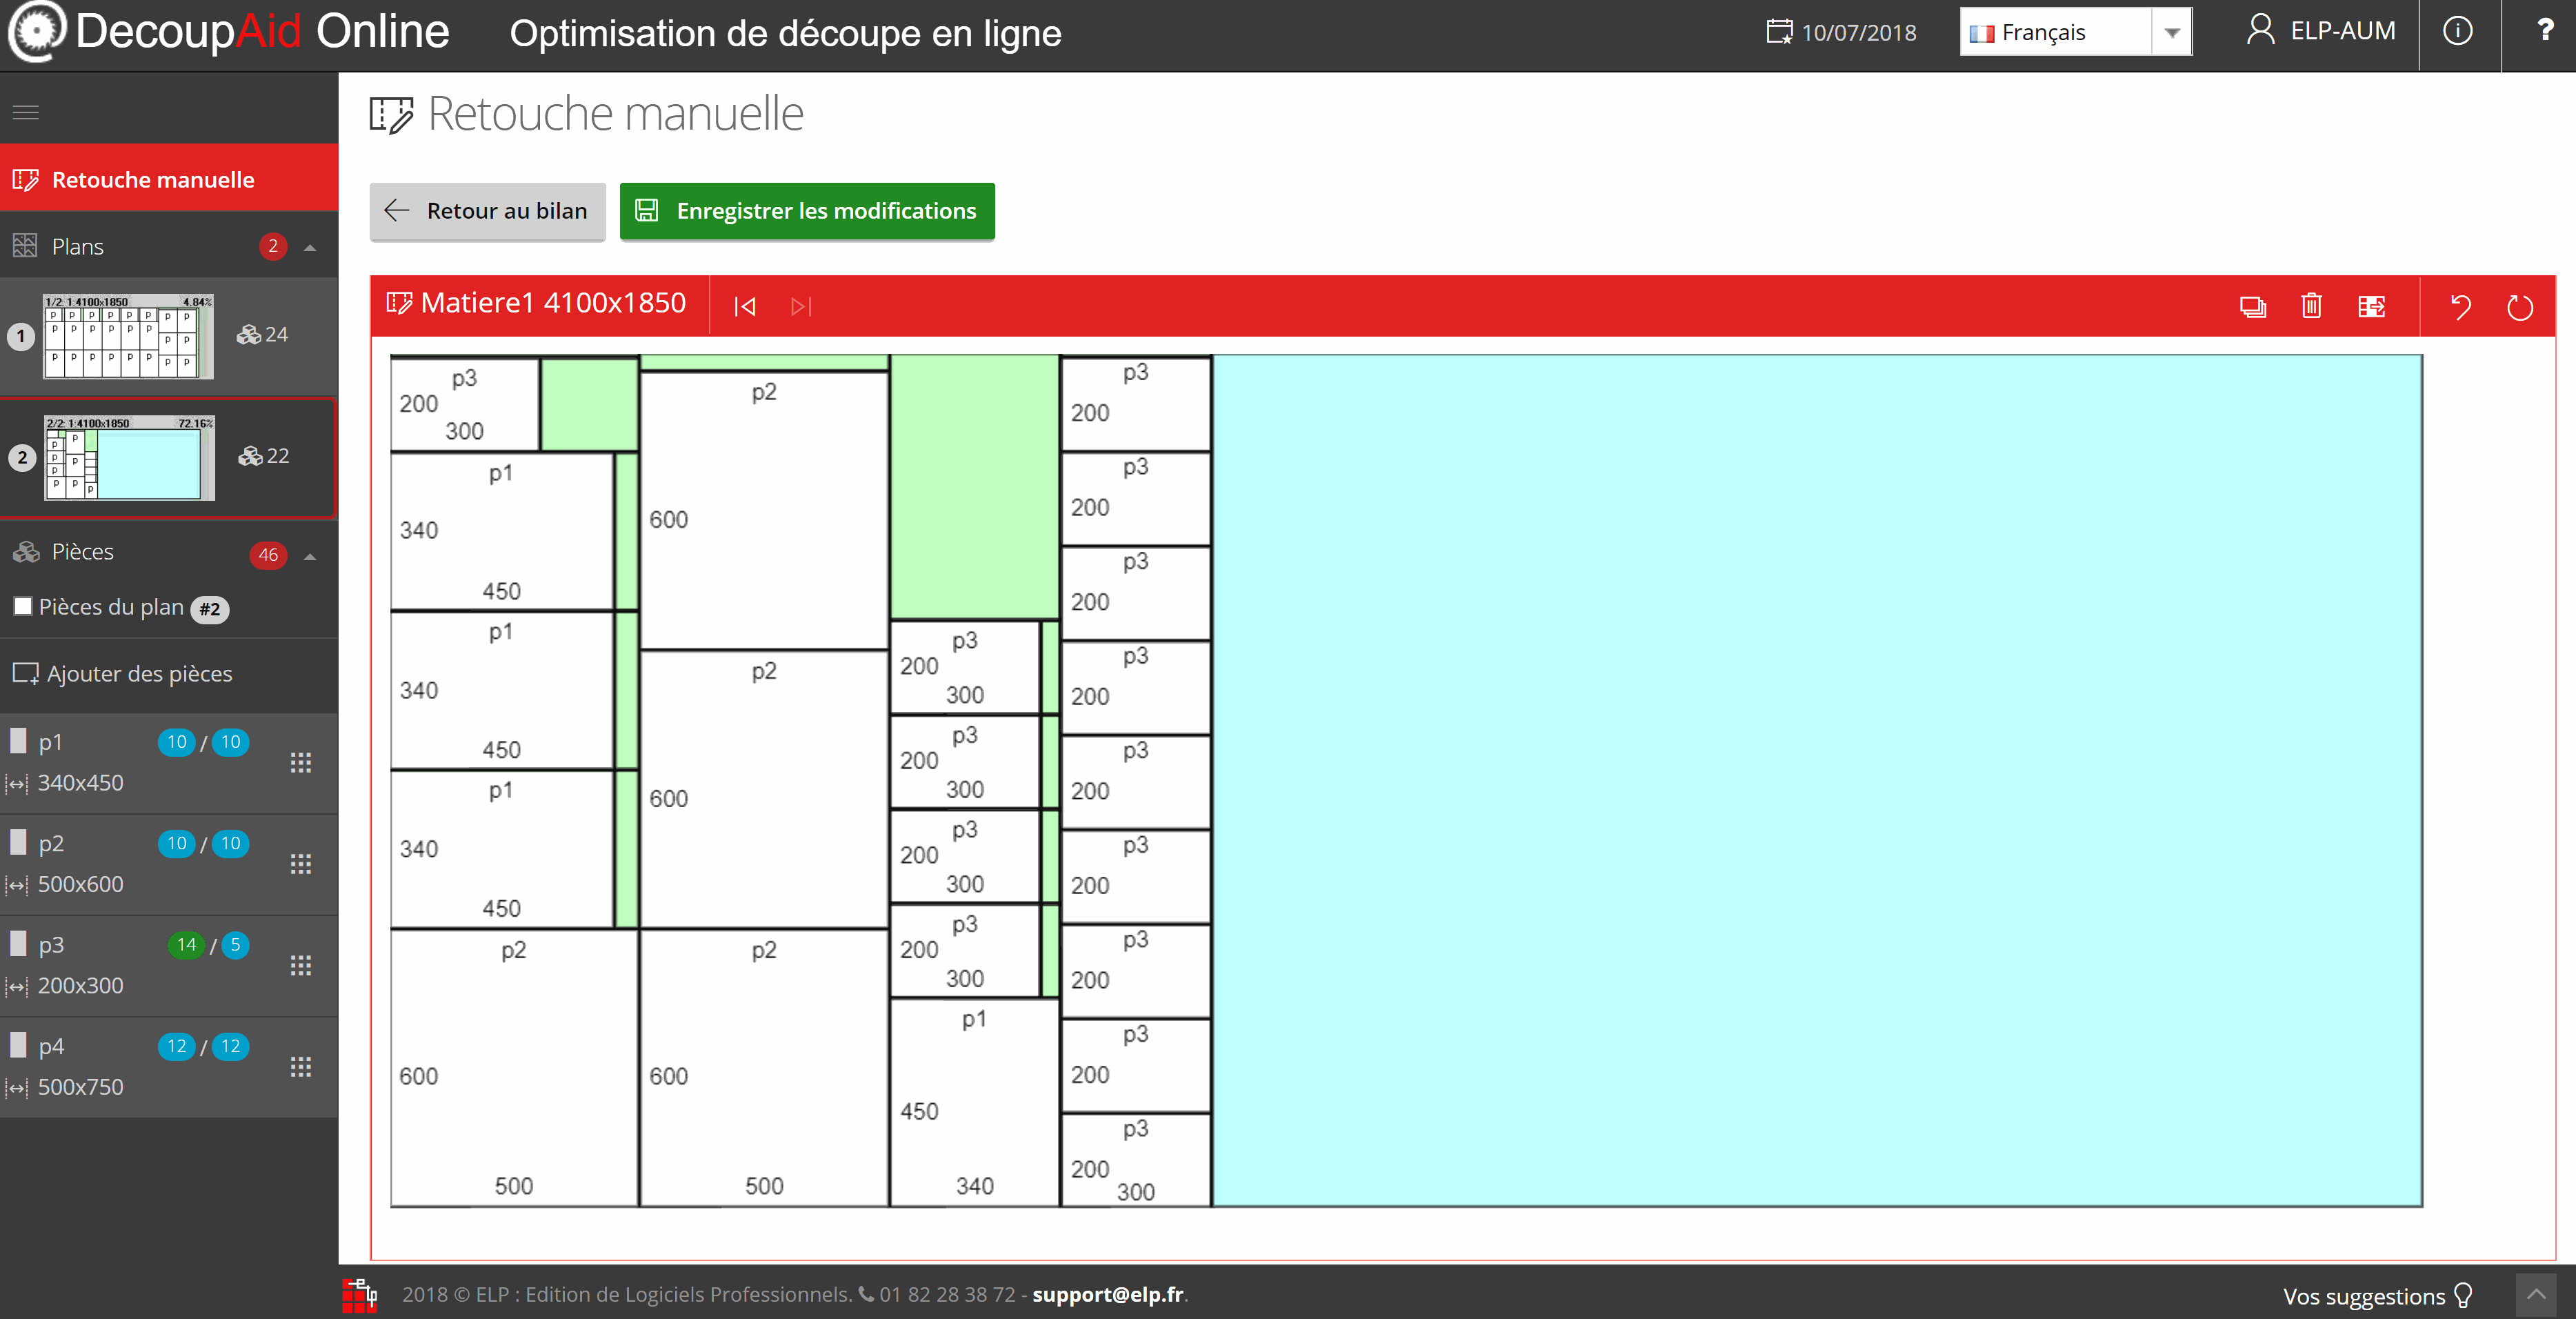Select plan 1 thumbnail

pos(128,336)
